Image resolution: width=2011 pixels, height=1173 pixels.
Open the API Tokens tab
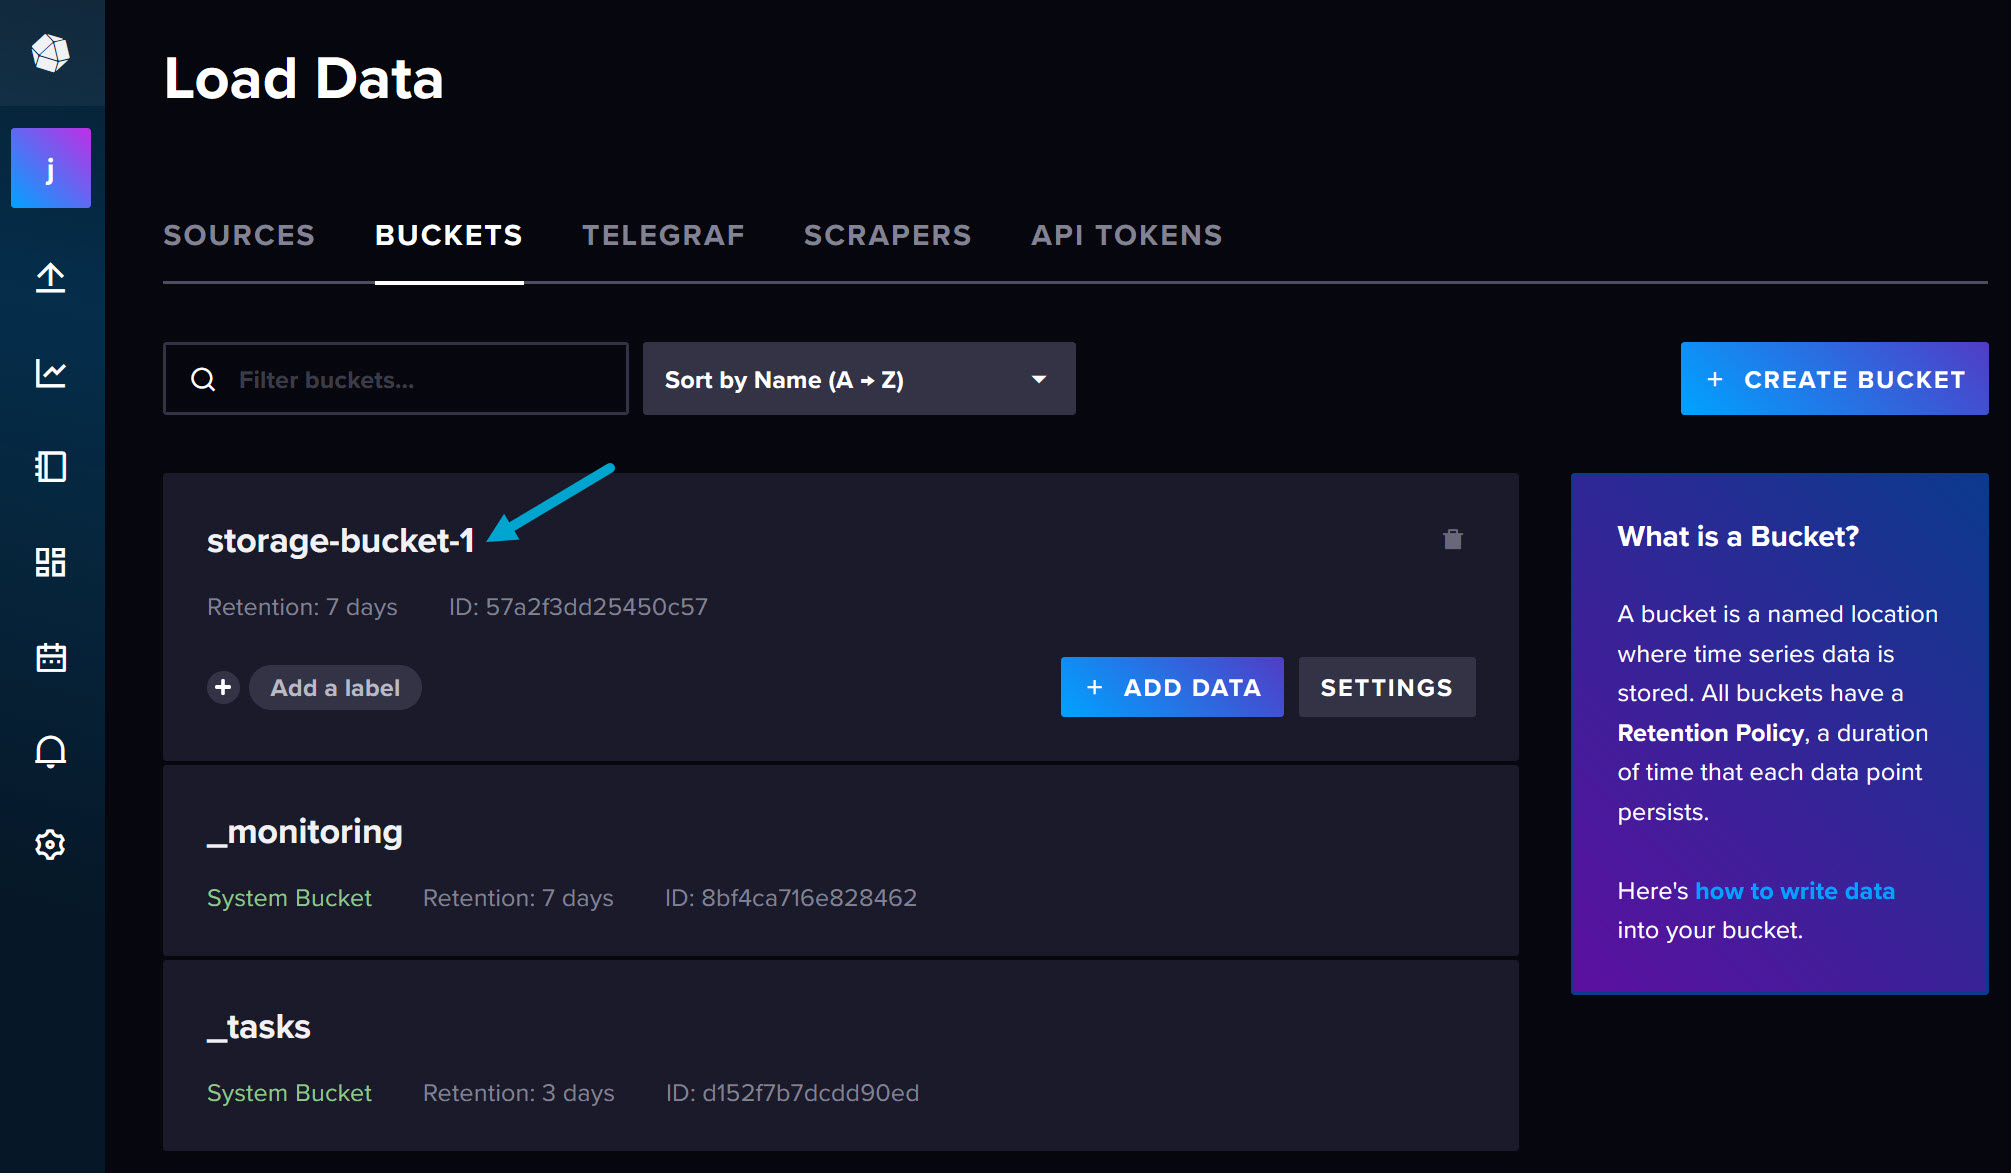click(1127, 235)
